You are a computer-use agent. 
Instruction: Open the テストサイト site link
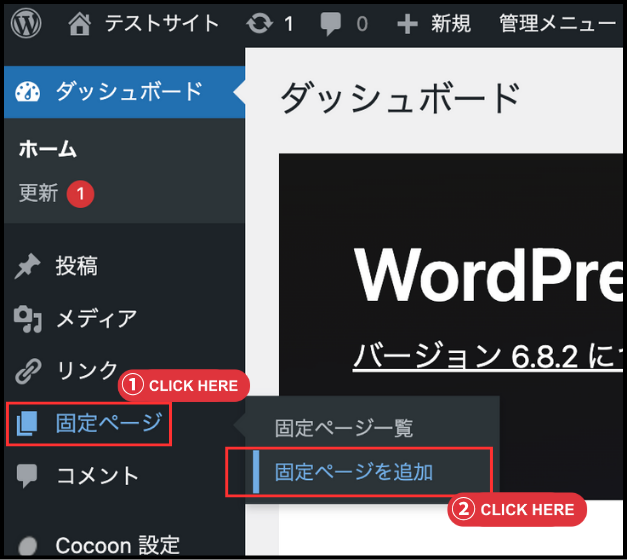click(162, 23)
